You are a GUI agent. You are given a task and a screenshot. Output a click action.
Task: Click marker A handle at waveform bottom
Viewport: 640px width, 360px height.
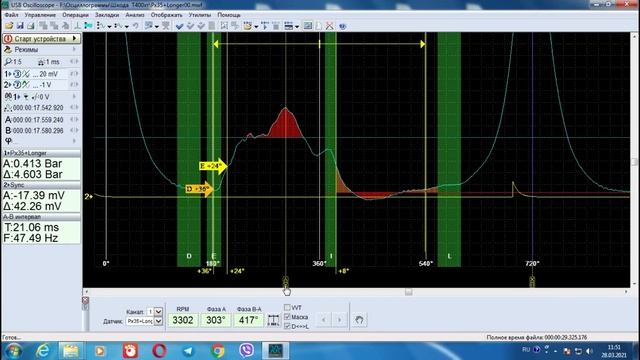pos(286,281)
